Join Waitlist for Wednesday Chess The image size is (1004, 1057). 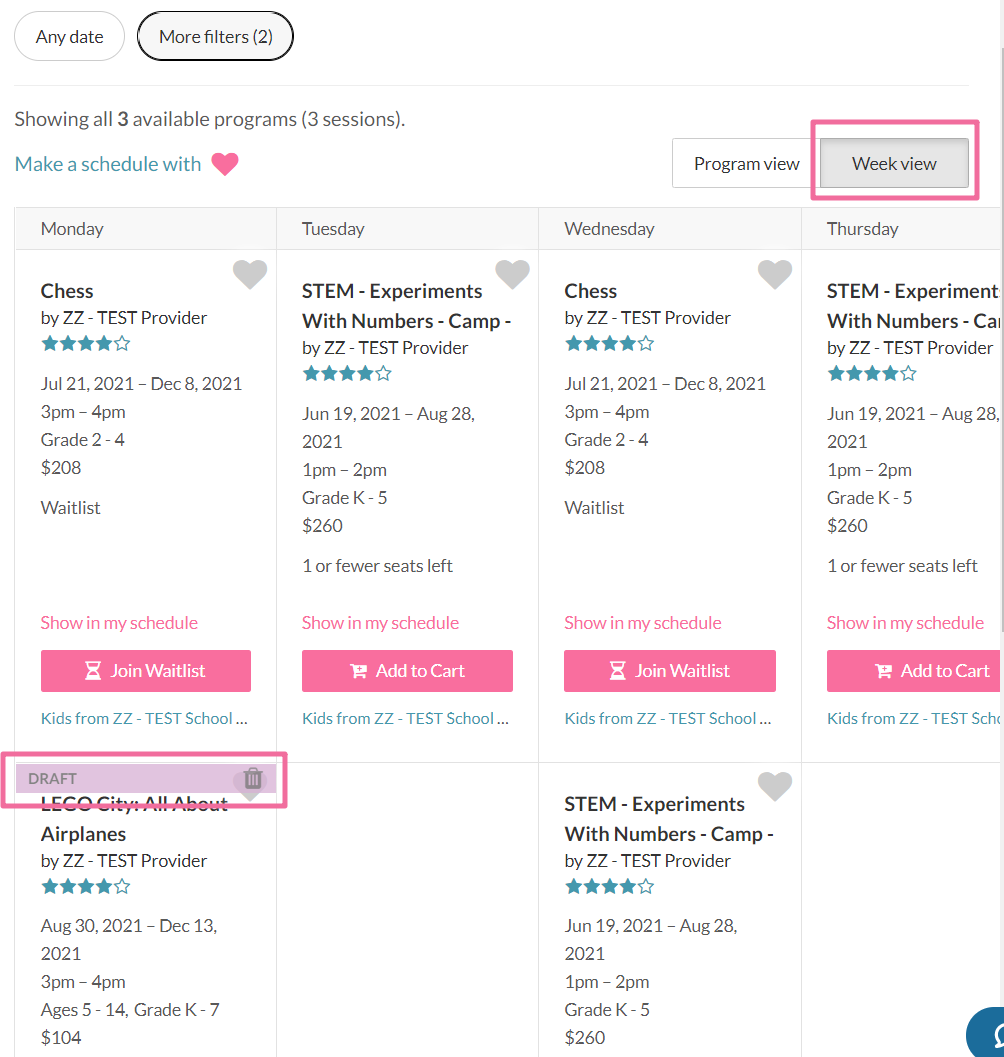[670, 671]
